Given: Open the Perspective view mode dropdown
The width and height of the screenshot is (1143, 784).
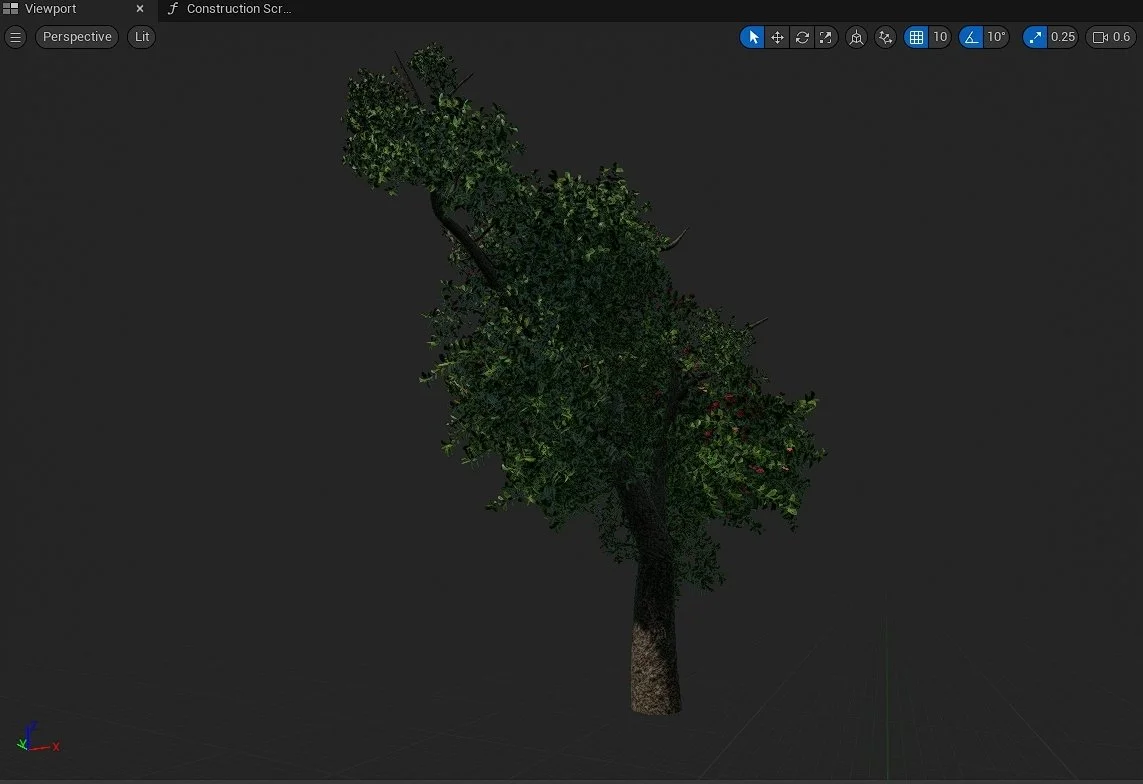Looking at the screenshot, I should pos(76,37).
